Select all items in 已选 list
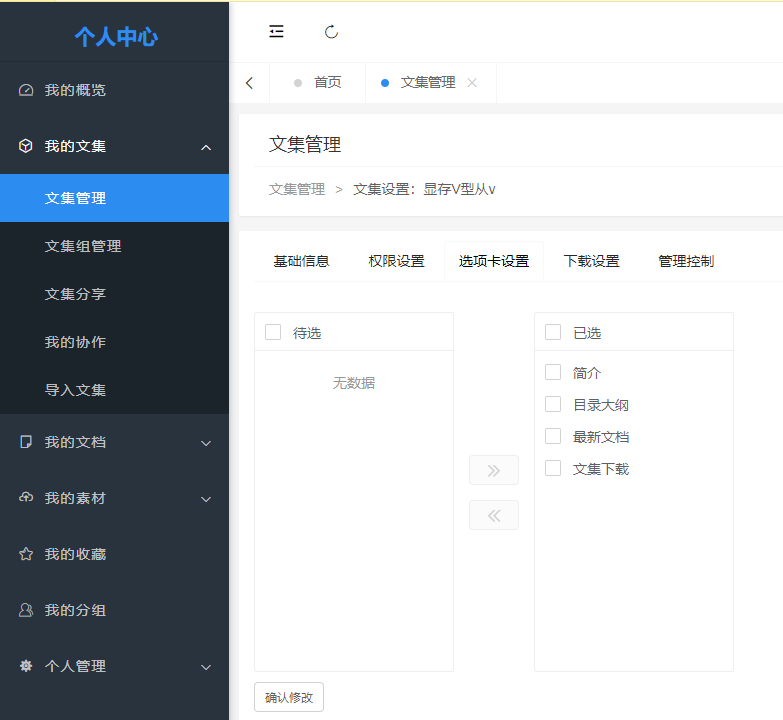The height and width of the screenshot is (720, 783). 553,332
